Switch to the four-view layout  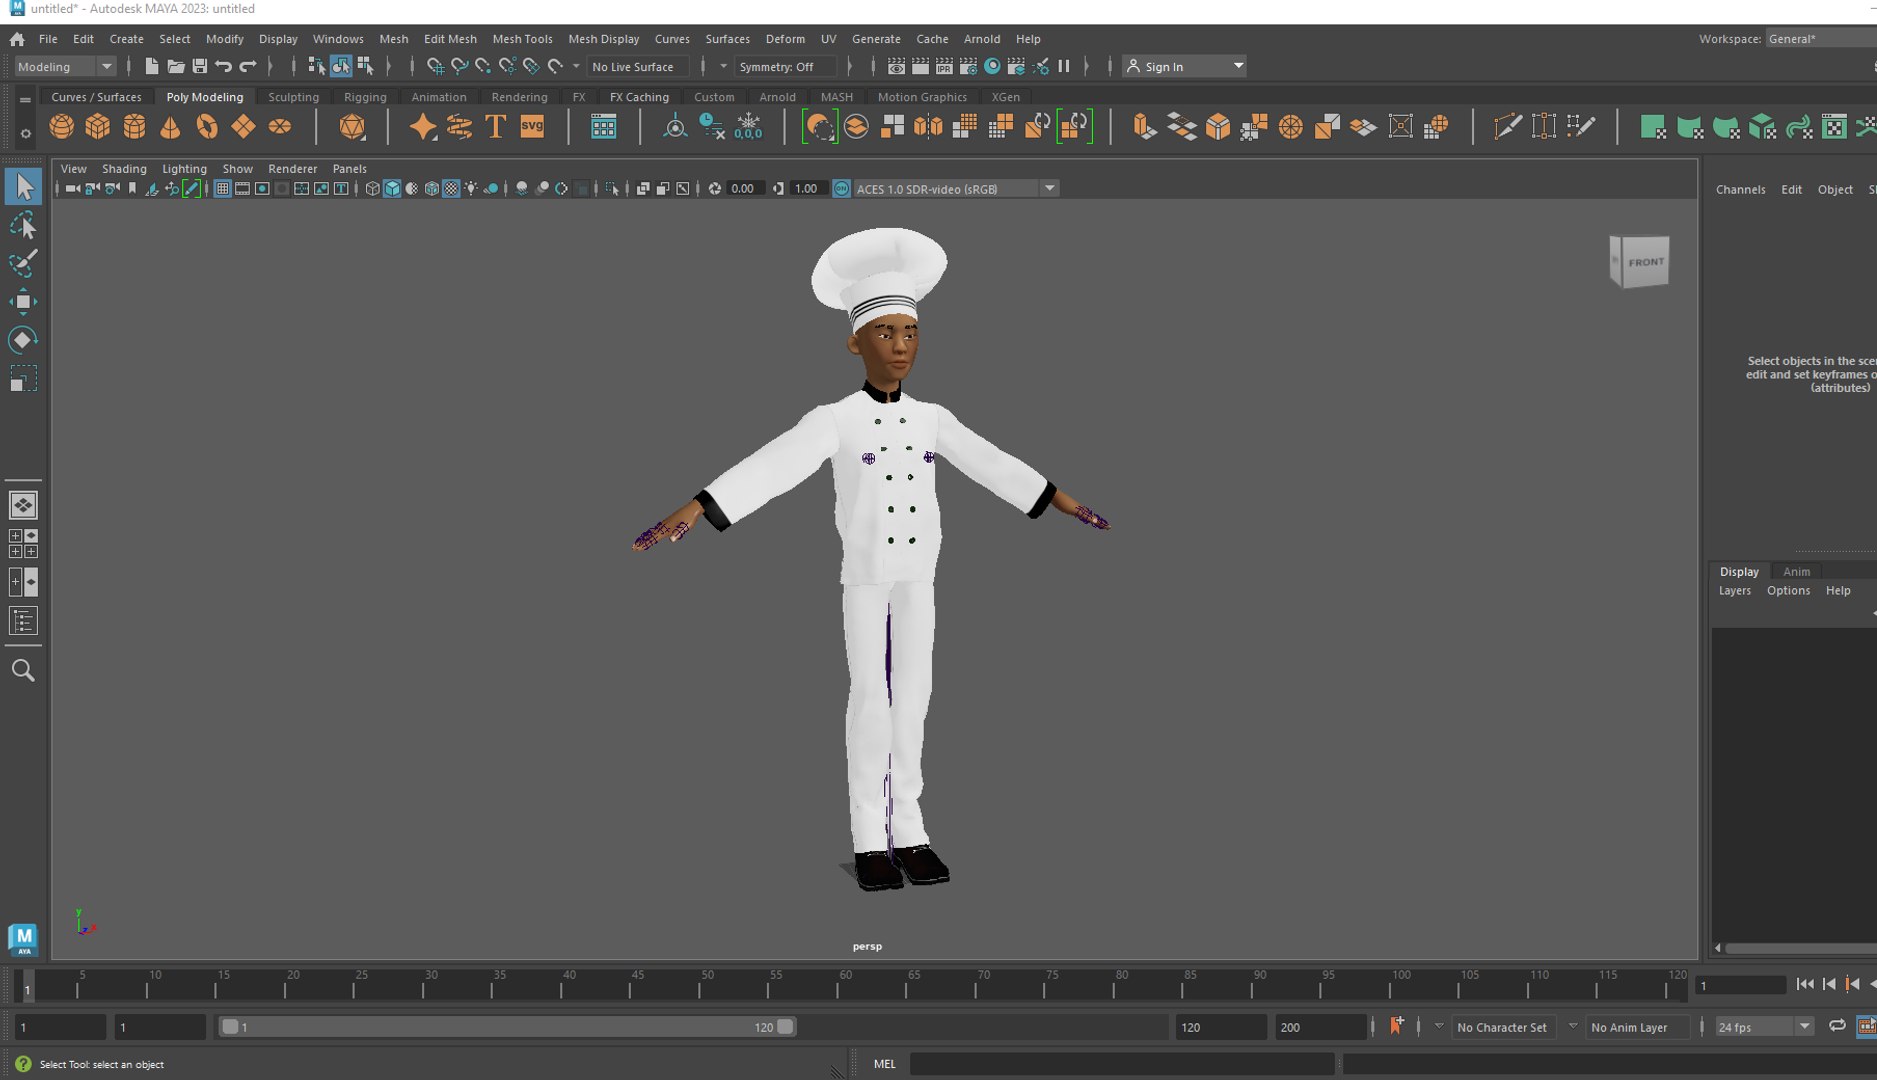point(23,544)
